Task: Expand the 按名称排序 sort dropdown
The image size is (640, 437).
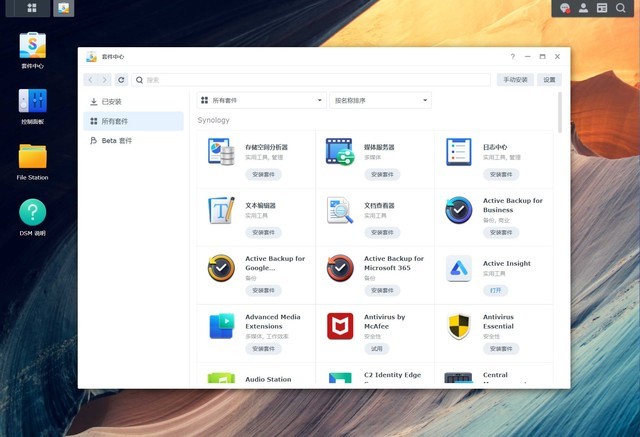Action: (x=380, y=100)
